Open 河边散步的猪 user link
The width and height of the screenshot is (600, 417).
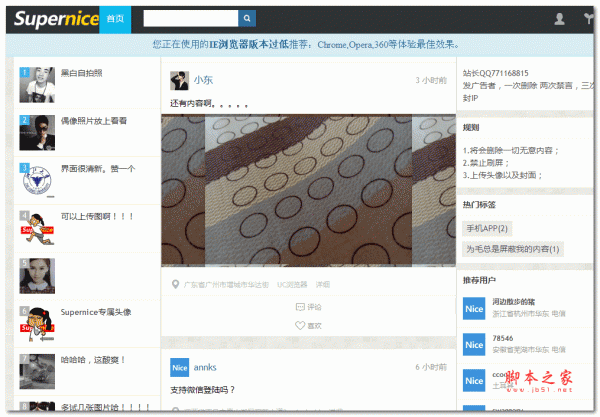pyautogui.click(x=514, y=302)
